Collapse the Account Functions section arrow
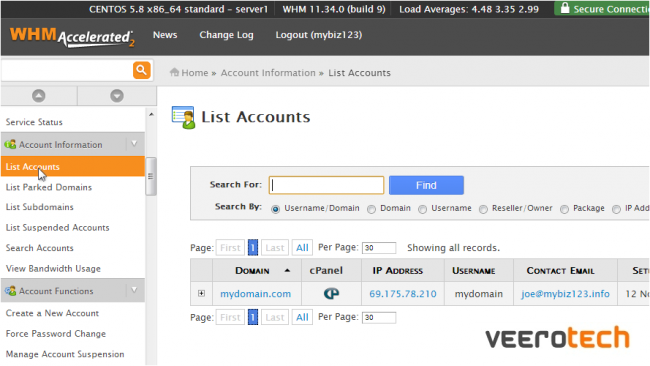Viewport: 650px width, 366px height. pyautogui.click(x=134, y=290)
